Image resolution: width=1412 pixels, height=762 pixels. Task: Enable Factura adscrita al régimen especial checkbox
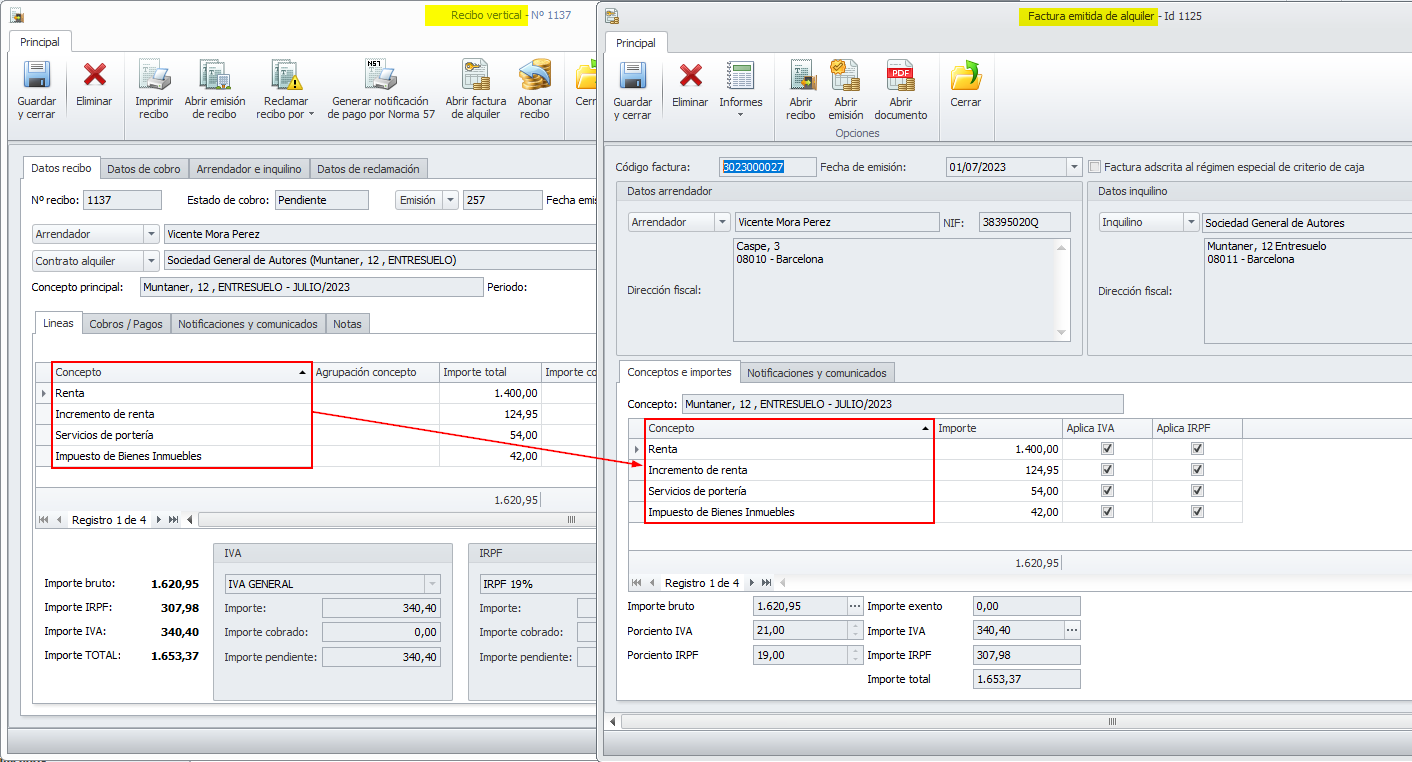pos(1095,167)
